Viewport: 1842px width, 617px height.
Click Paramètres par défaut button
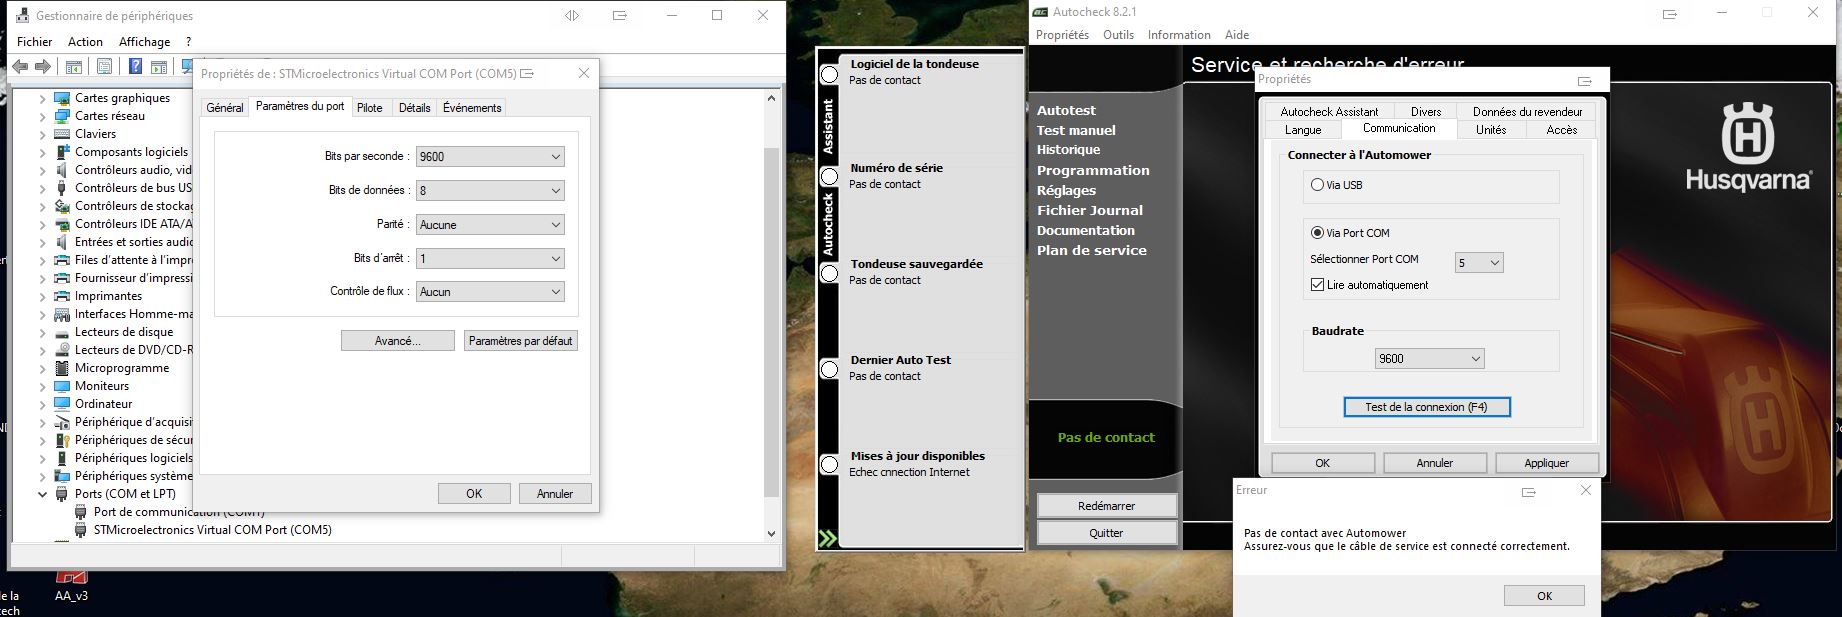point(521,341)
